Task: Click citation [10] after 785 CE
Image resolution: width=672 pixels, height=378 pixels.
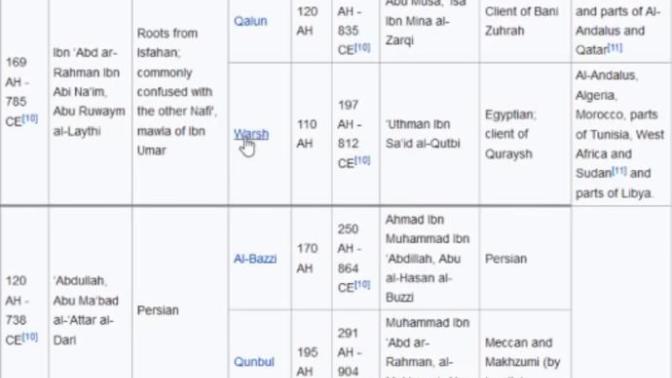Action: coord(30,118)
